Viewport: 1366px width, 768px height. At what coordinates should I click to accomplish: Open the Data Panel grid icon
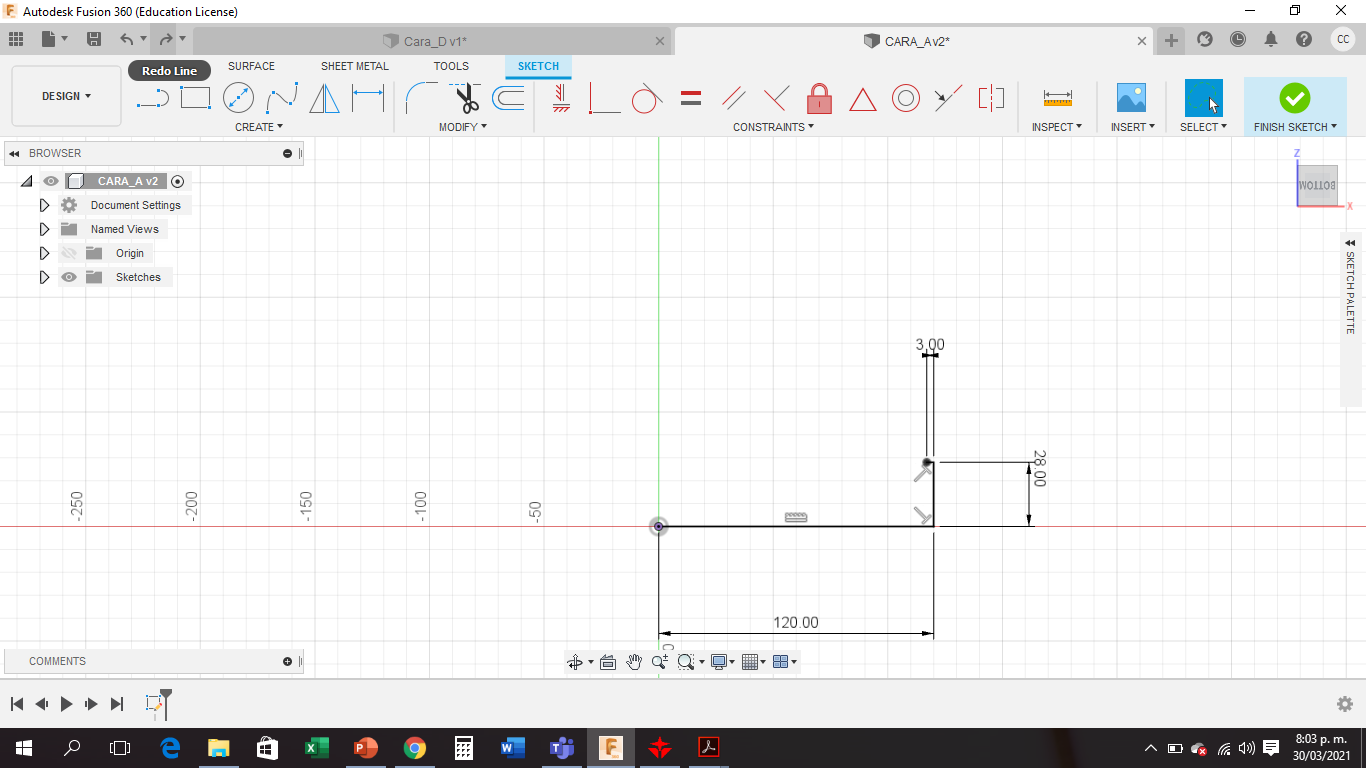[16, 39]
